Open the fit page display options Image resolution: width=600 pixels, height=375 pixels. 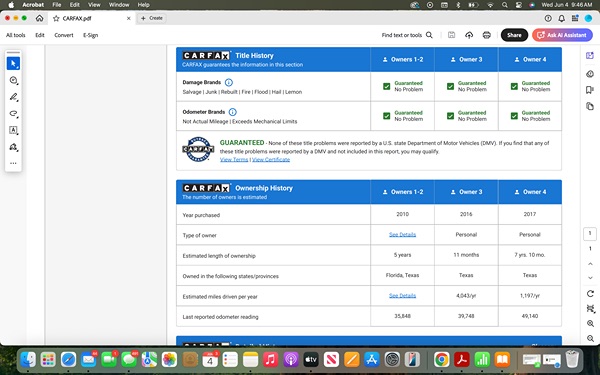[x=590, y=308]
